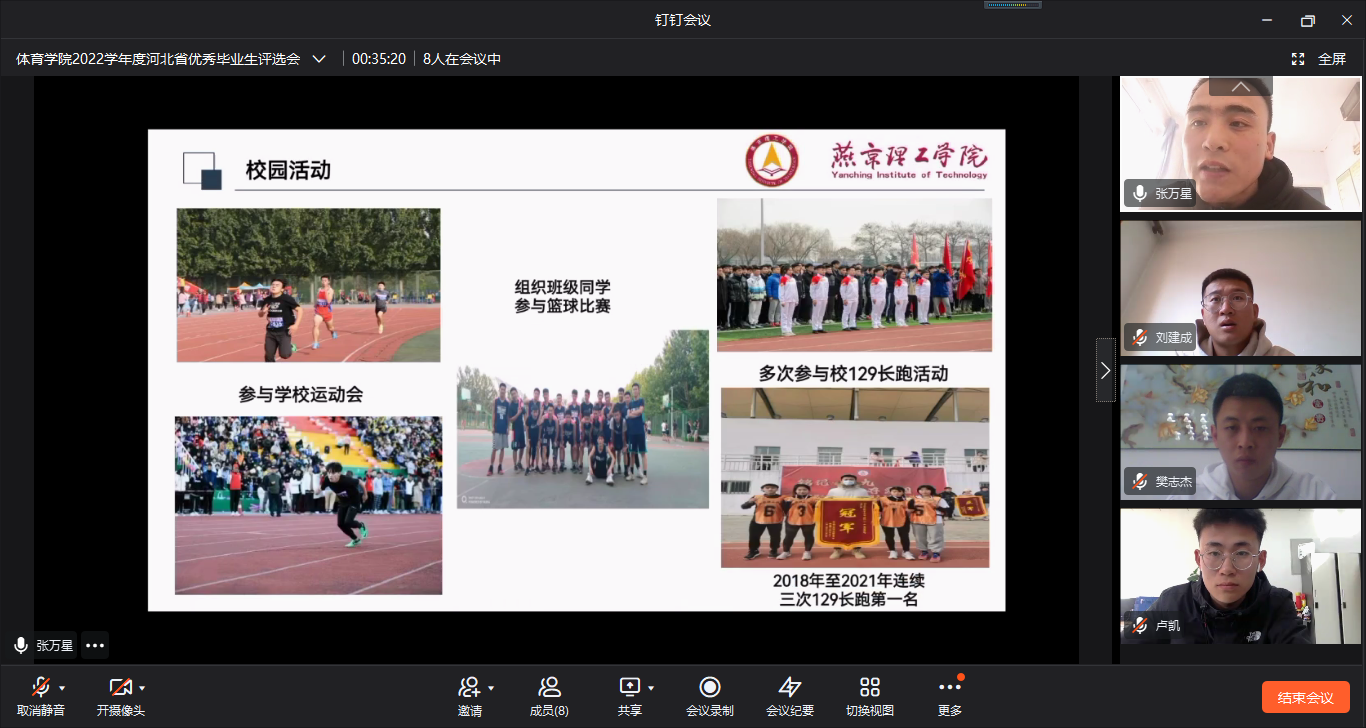
Task: Open the three-dot menu beside 张万星 label
Action: click(95, 645)
